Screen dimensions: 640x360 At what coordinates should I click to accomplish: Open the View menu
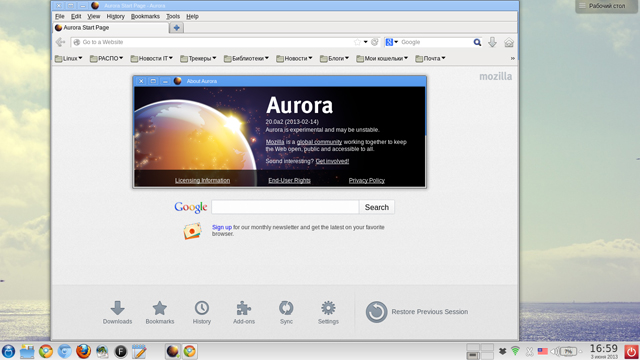coord(93,16)
